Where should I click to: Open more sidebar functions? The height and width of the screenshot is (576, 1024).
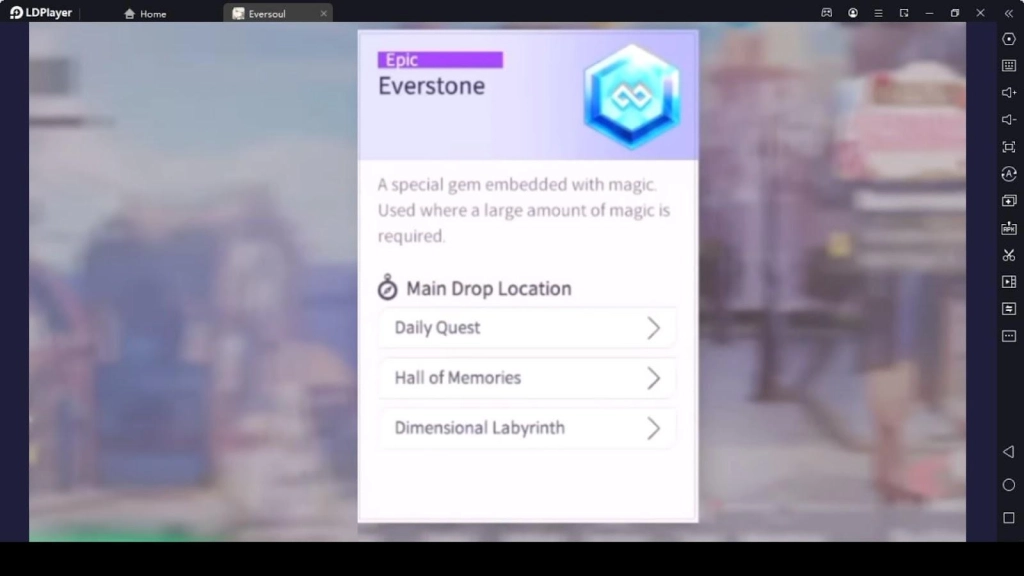click(1009, 337)
